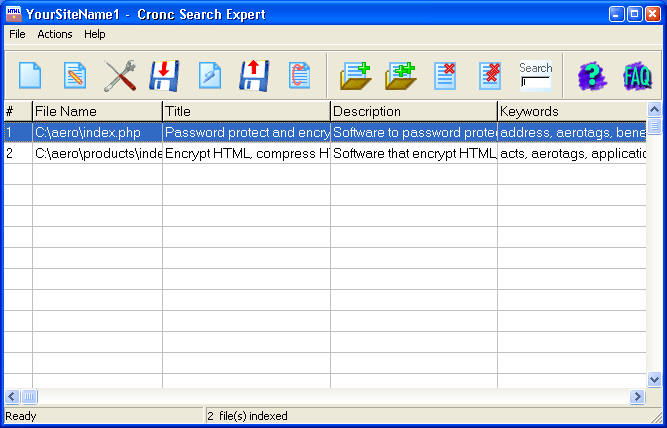Click description 'Software to password prote'
Screen dimensions: 667x428
pos(414,132)
